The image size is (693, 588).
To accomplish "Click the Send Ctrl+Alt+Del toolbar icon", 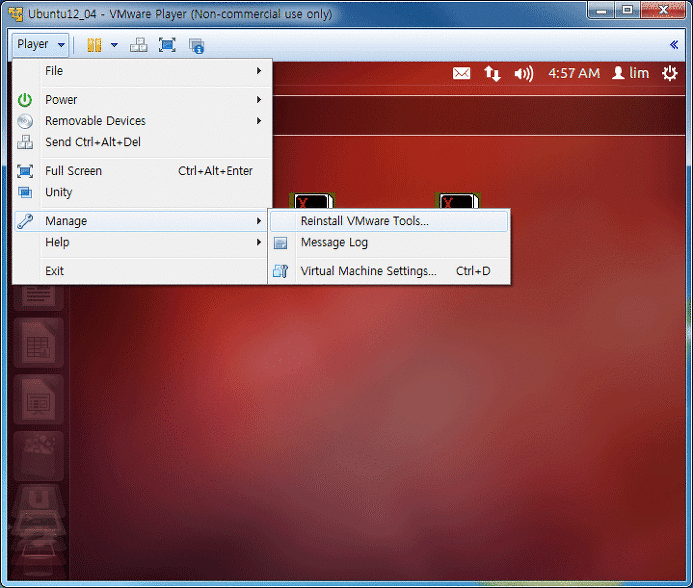I will pos(138,45).
